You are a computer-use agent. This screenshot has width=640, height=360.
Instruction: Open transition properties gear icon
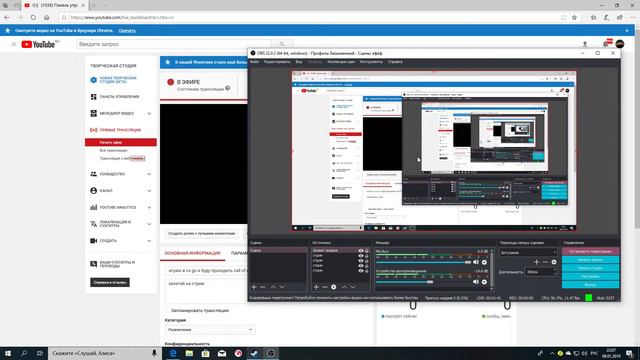point(554,262)
